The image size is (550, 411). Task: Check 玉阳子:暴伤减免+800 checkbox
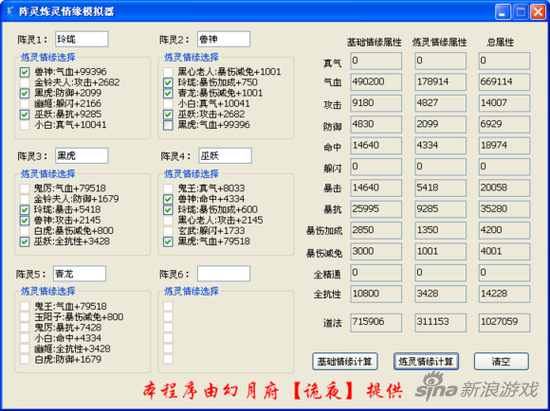tap(25, 317)
